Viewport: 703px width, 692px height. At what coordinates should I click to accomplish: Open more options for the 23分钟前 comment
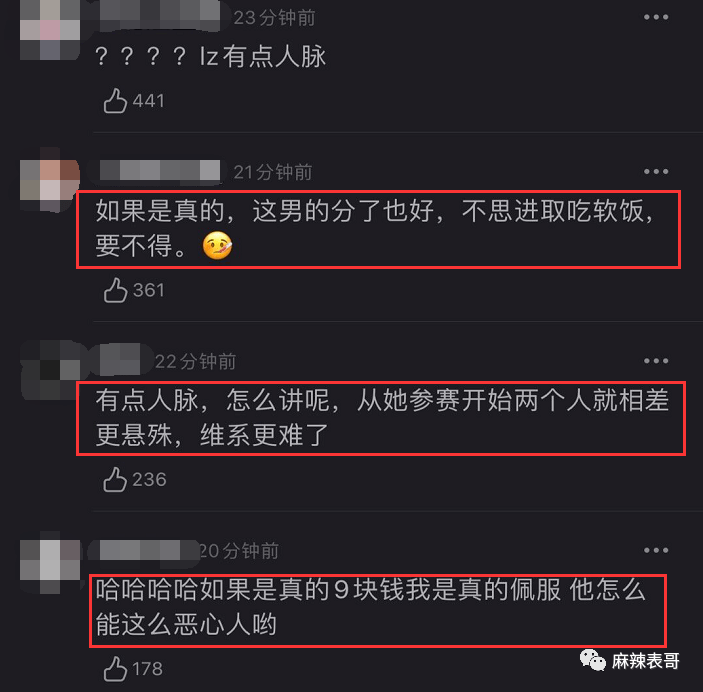(x=656, y=17)
